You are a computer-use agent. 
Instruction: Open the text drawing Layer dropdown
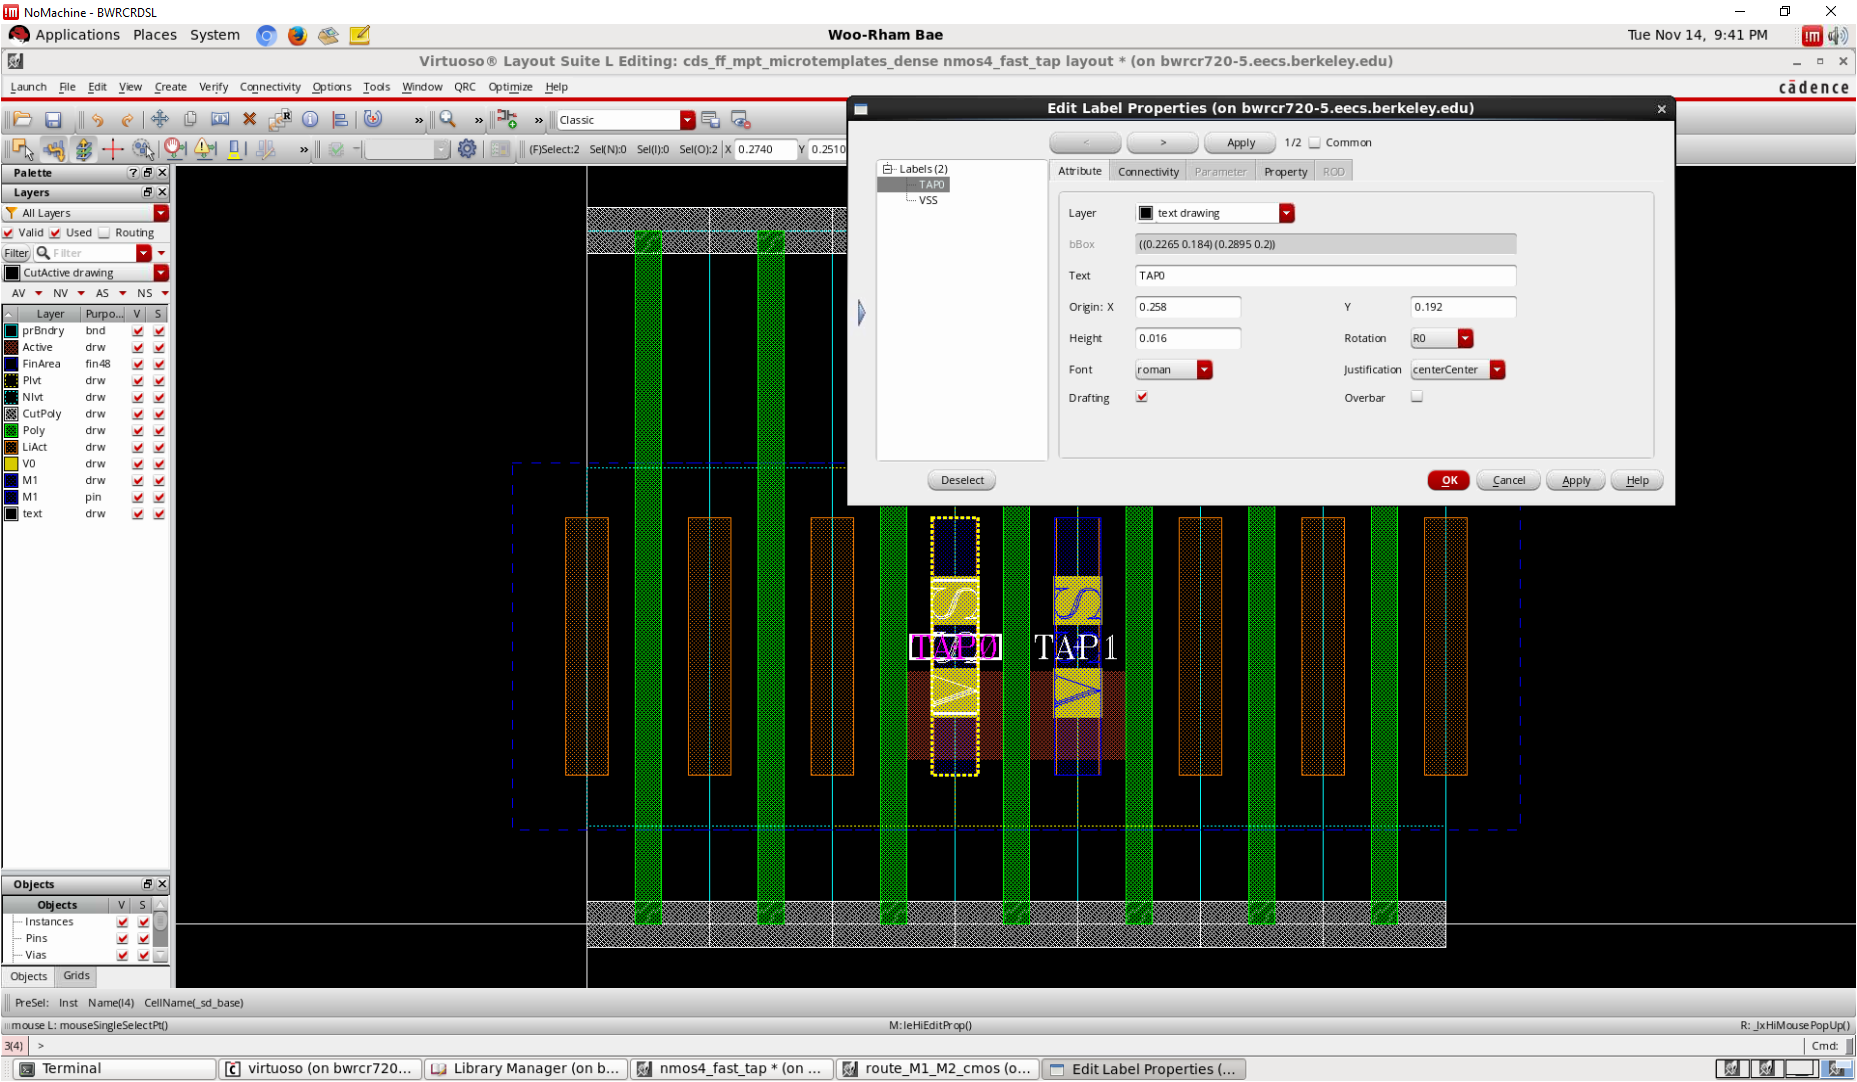(1286, 213)
